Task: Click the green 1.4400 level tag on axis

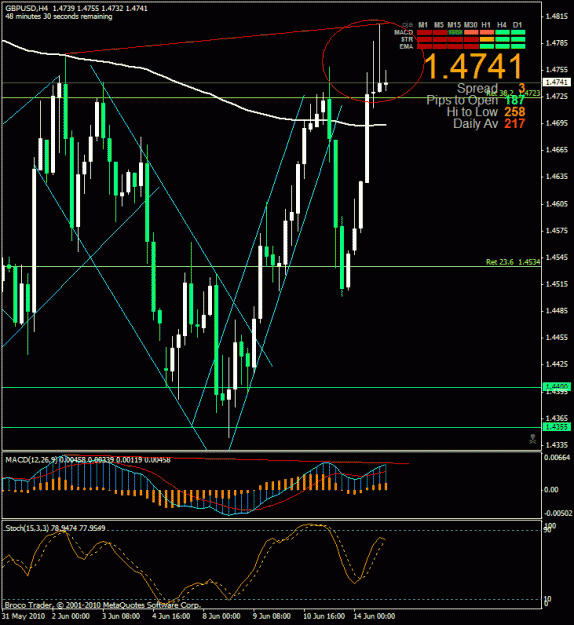Action: (556, 387)
